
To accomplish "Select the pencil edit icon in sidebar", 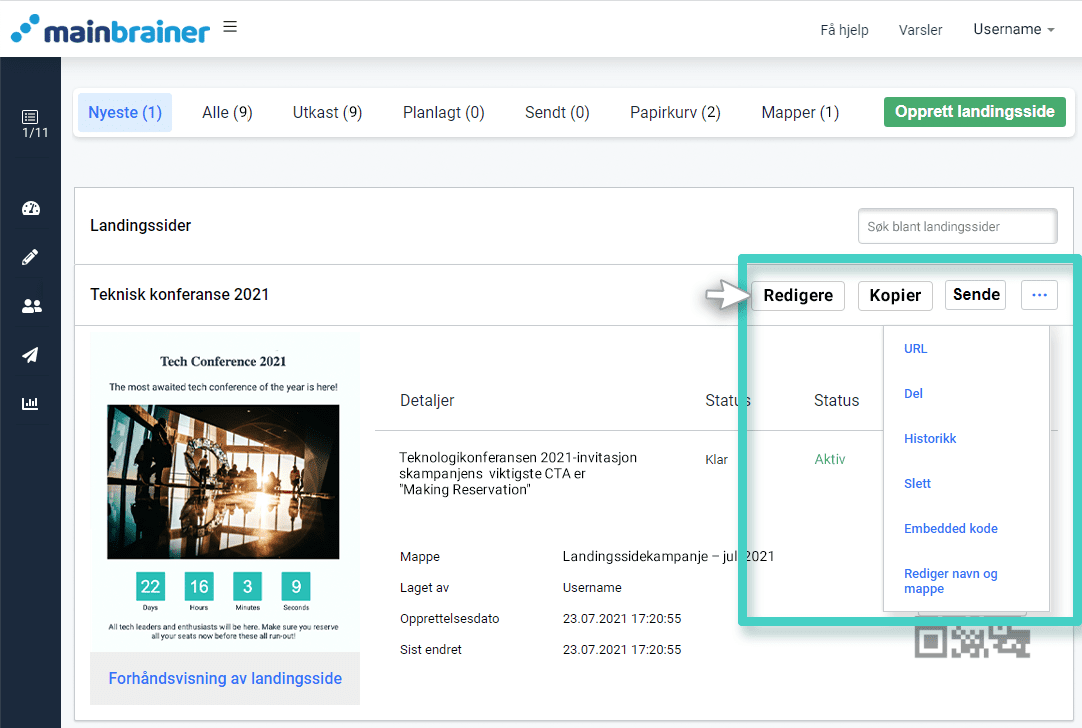I will 30,257.
